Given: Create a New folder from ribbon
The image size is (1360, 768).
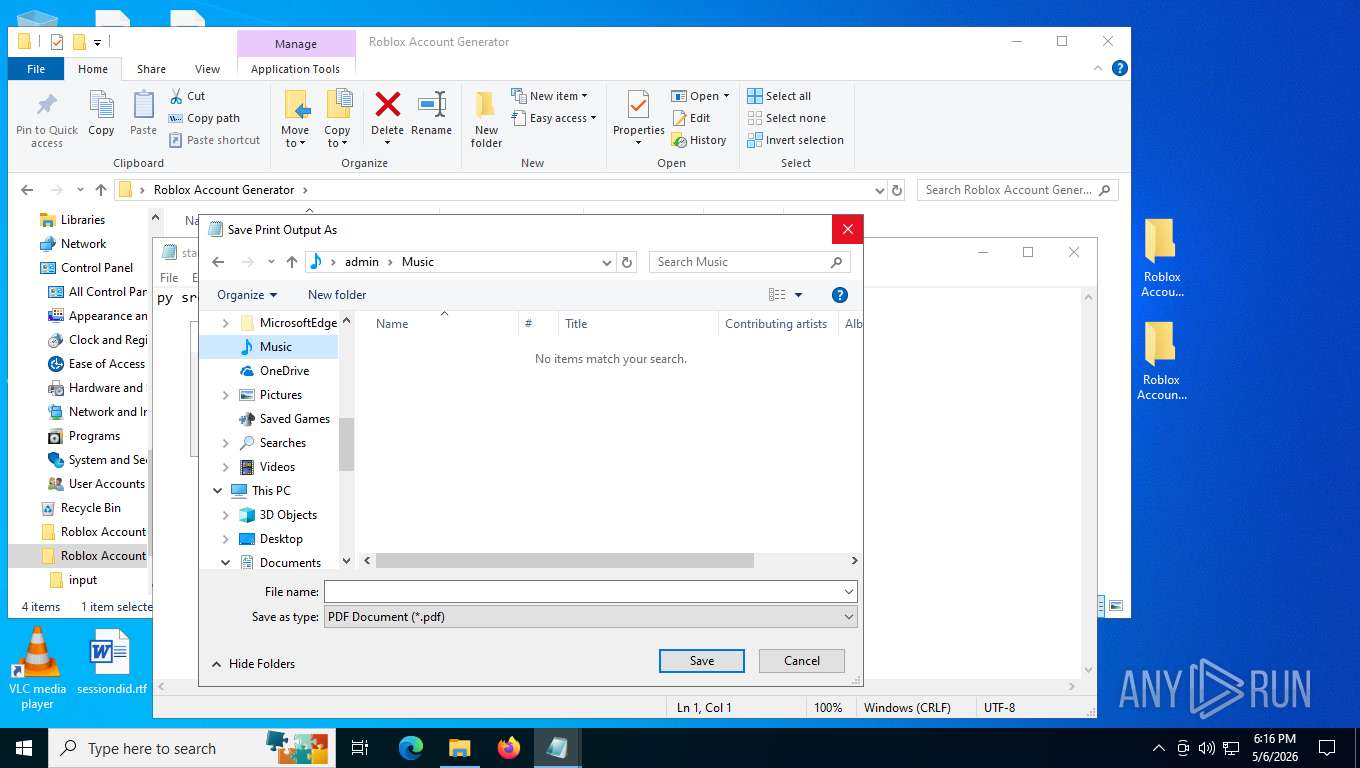Looking at the screenshot, I should pyautogui.click(x=486, y=119).
